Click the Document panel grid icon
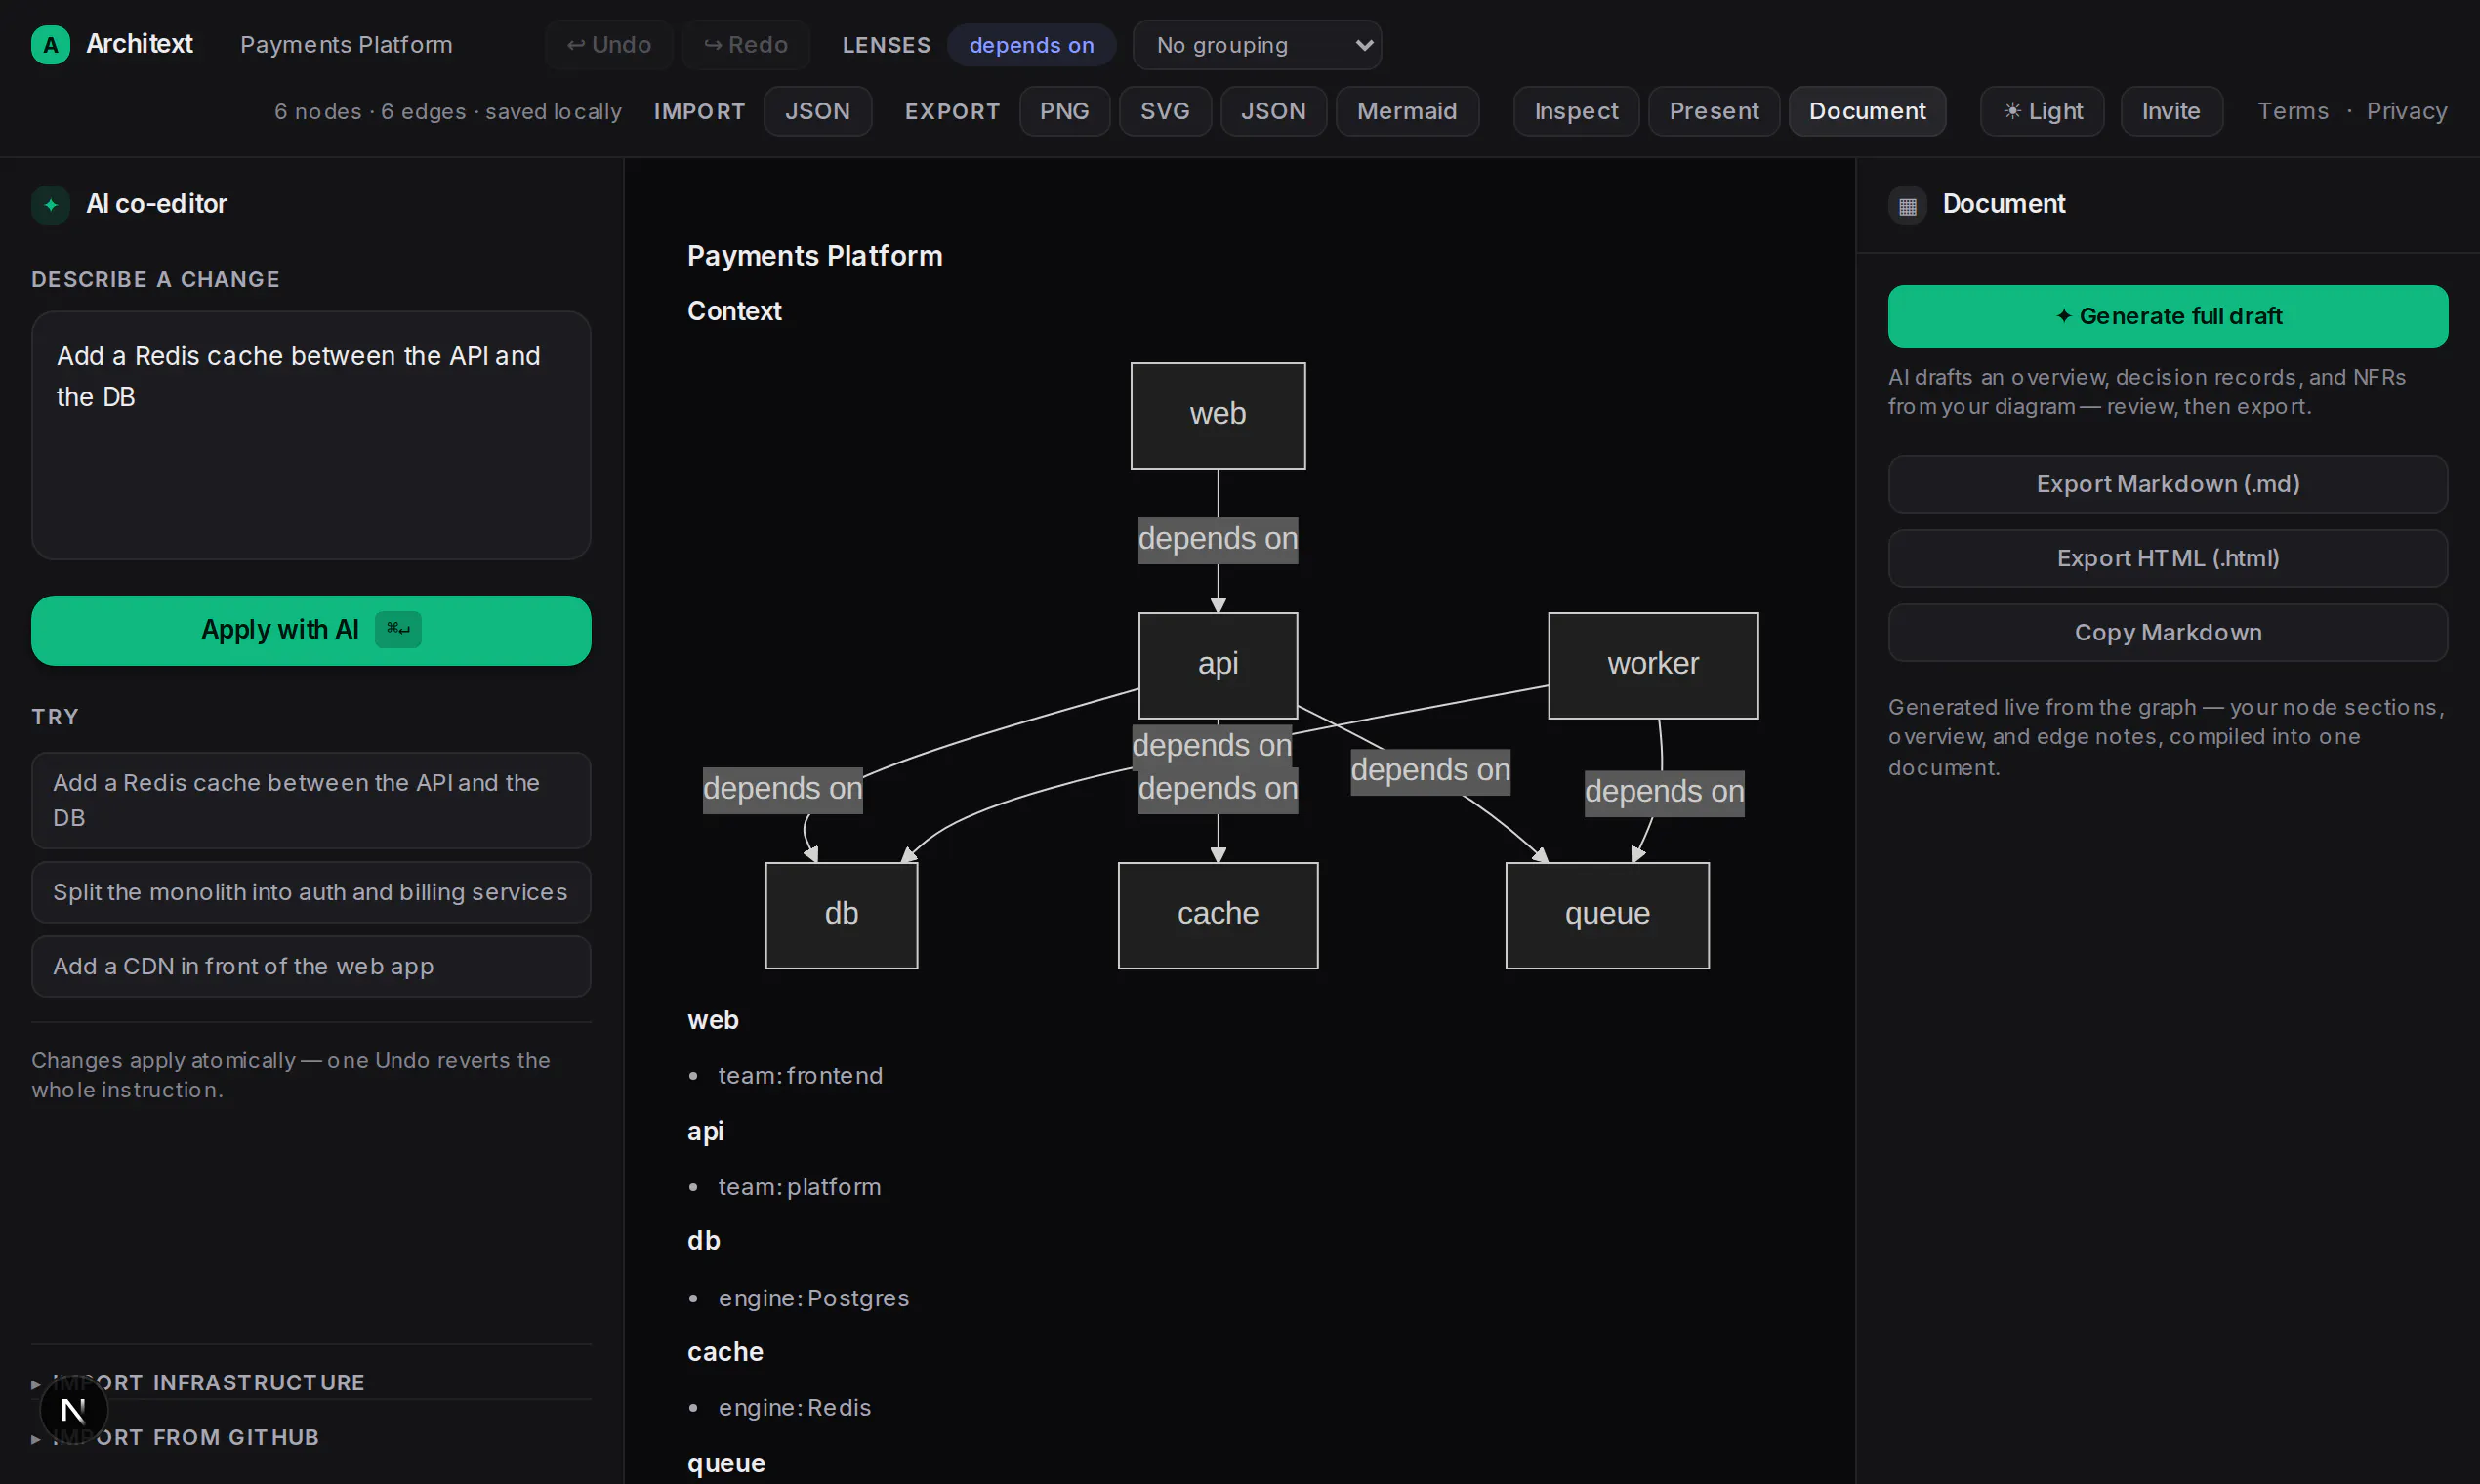The width and height of the screenshot is (2480, 1484). (x=1907, y=205)
